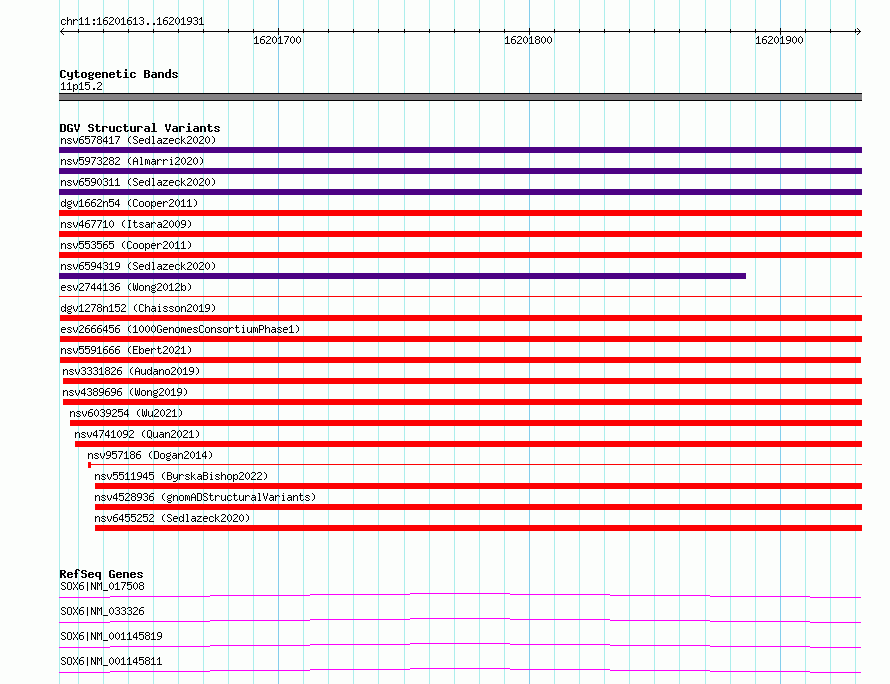Image resolution: width=890 pixels, height=684 pixels.
Task: Click the red bar for nsv3331826
Action: pyautogui.click(x=462, y=381)
